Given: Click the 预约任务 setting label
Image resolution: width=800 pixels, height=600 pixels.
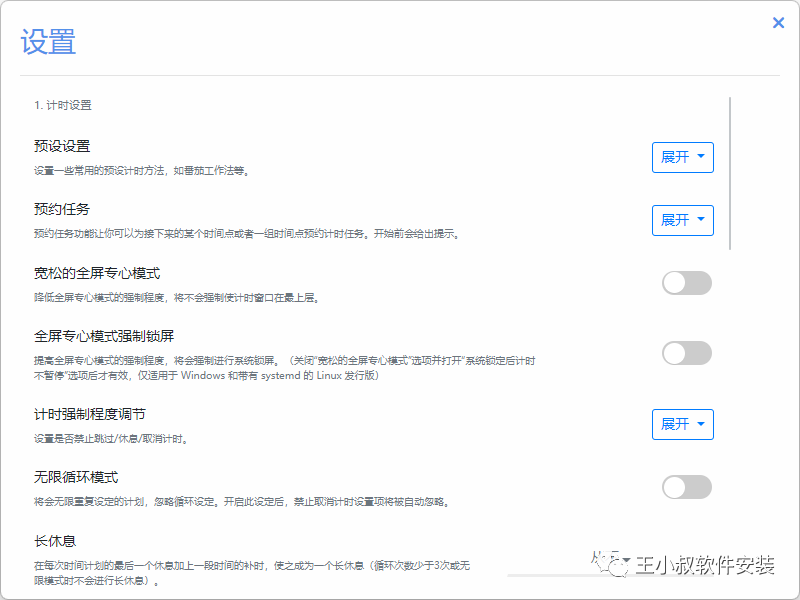Looking at the screenshot, I should tap(62, 209).
